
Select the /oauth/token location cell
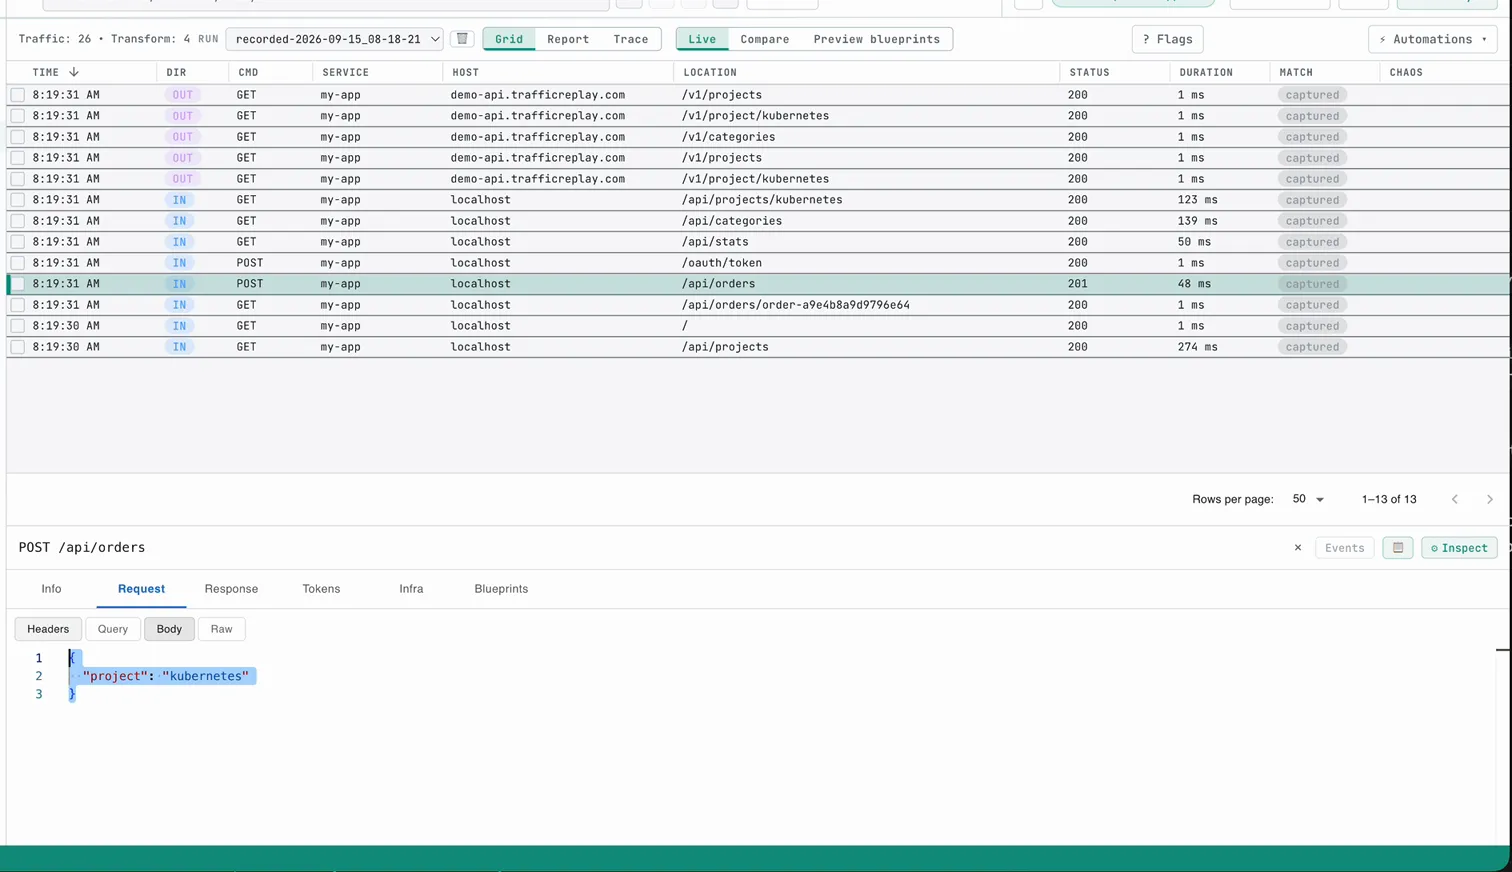722,263
